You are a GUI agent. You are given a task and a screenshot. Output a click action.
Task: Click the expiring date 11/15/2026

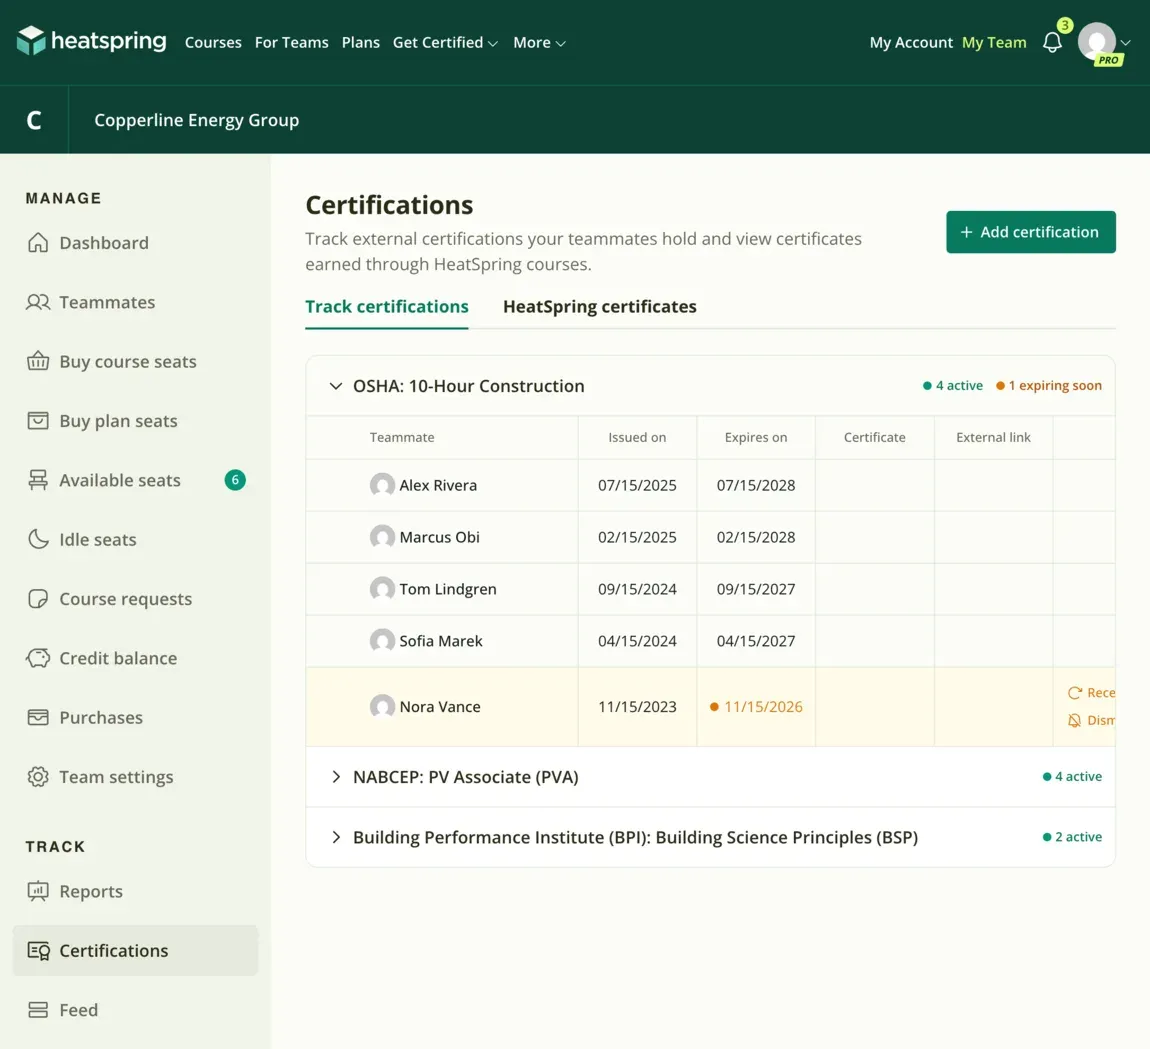pos(763,706)
